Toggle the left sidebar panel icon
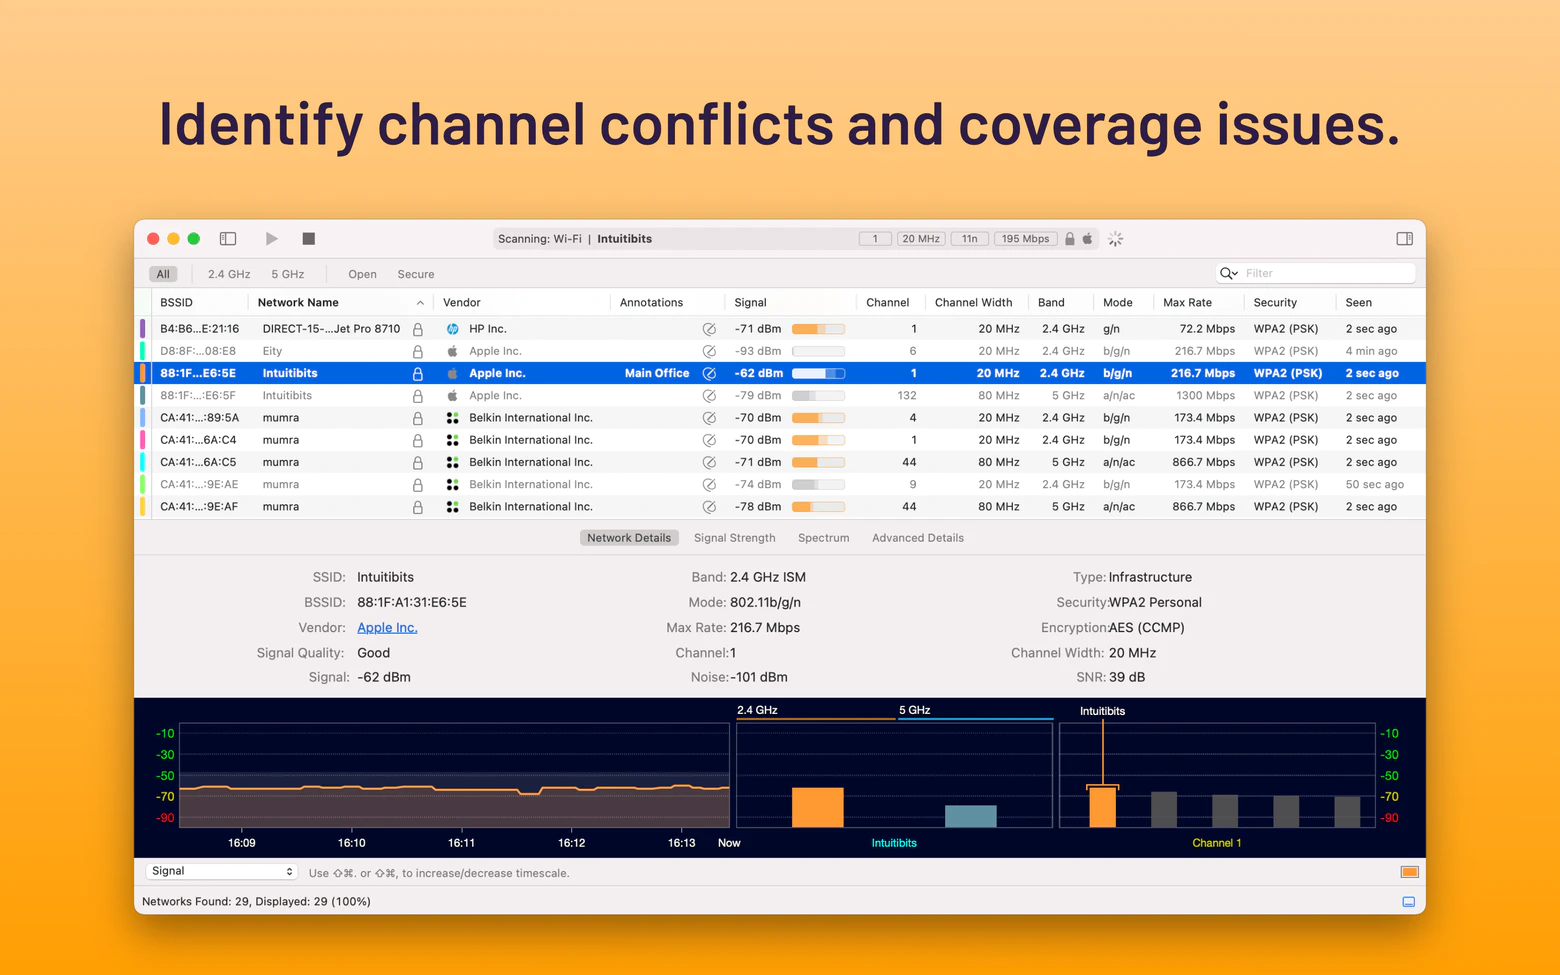This screenshot has height=975, width=1560. coord(228,239)
